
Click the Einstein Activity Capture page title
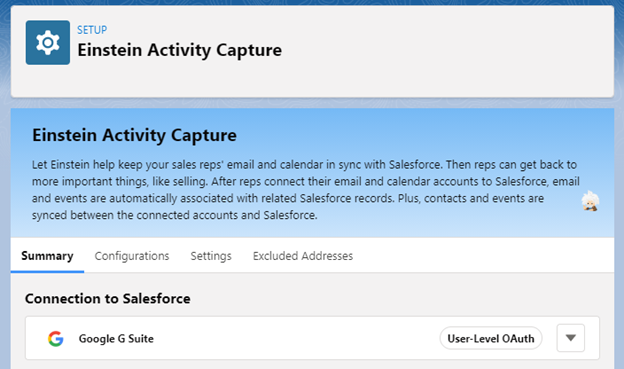[x=179, y=50]
